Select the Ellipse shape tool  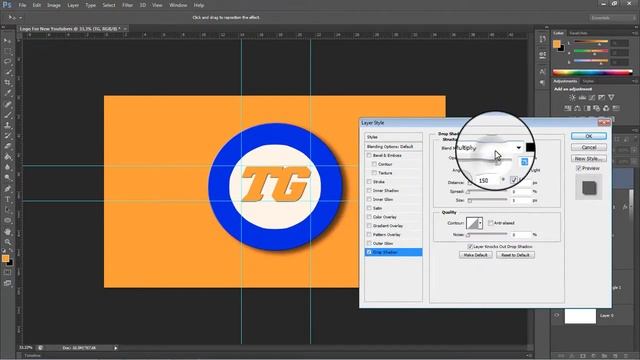pos(7,220)
